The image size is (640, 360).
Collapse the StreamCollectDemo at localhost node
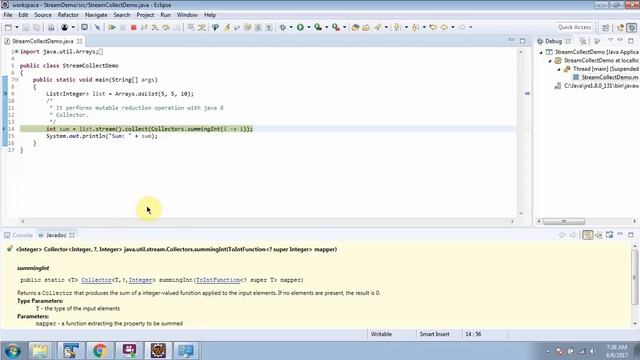550,60
